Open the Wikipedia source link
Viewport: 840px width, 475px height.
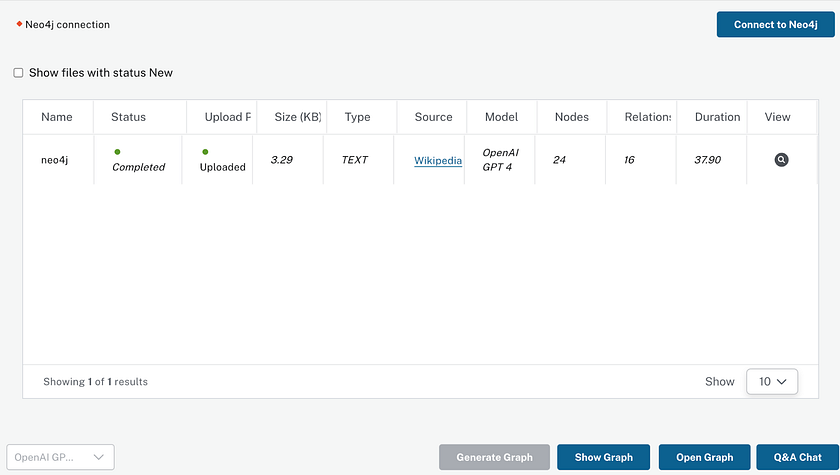pos(438,160)
